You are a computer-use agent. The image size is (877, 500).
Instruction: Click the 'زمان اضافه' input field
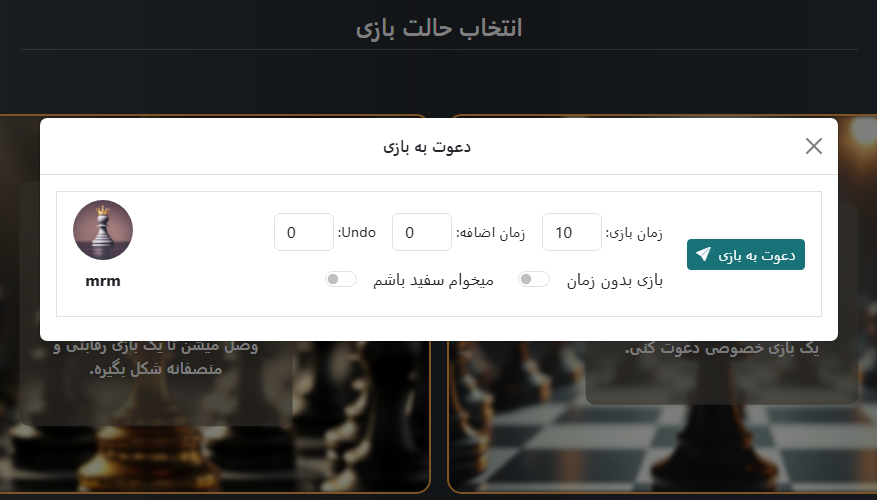point(421,232)
